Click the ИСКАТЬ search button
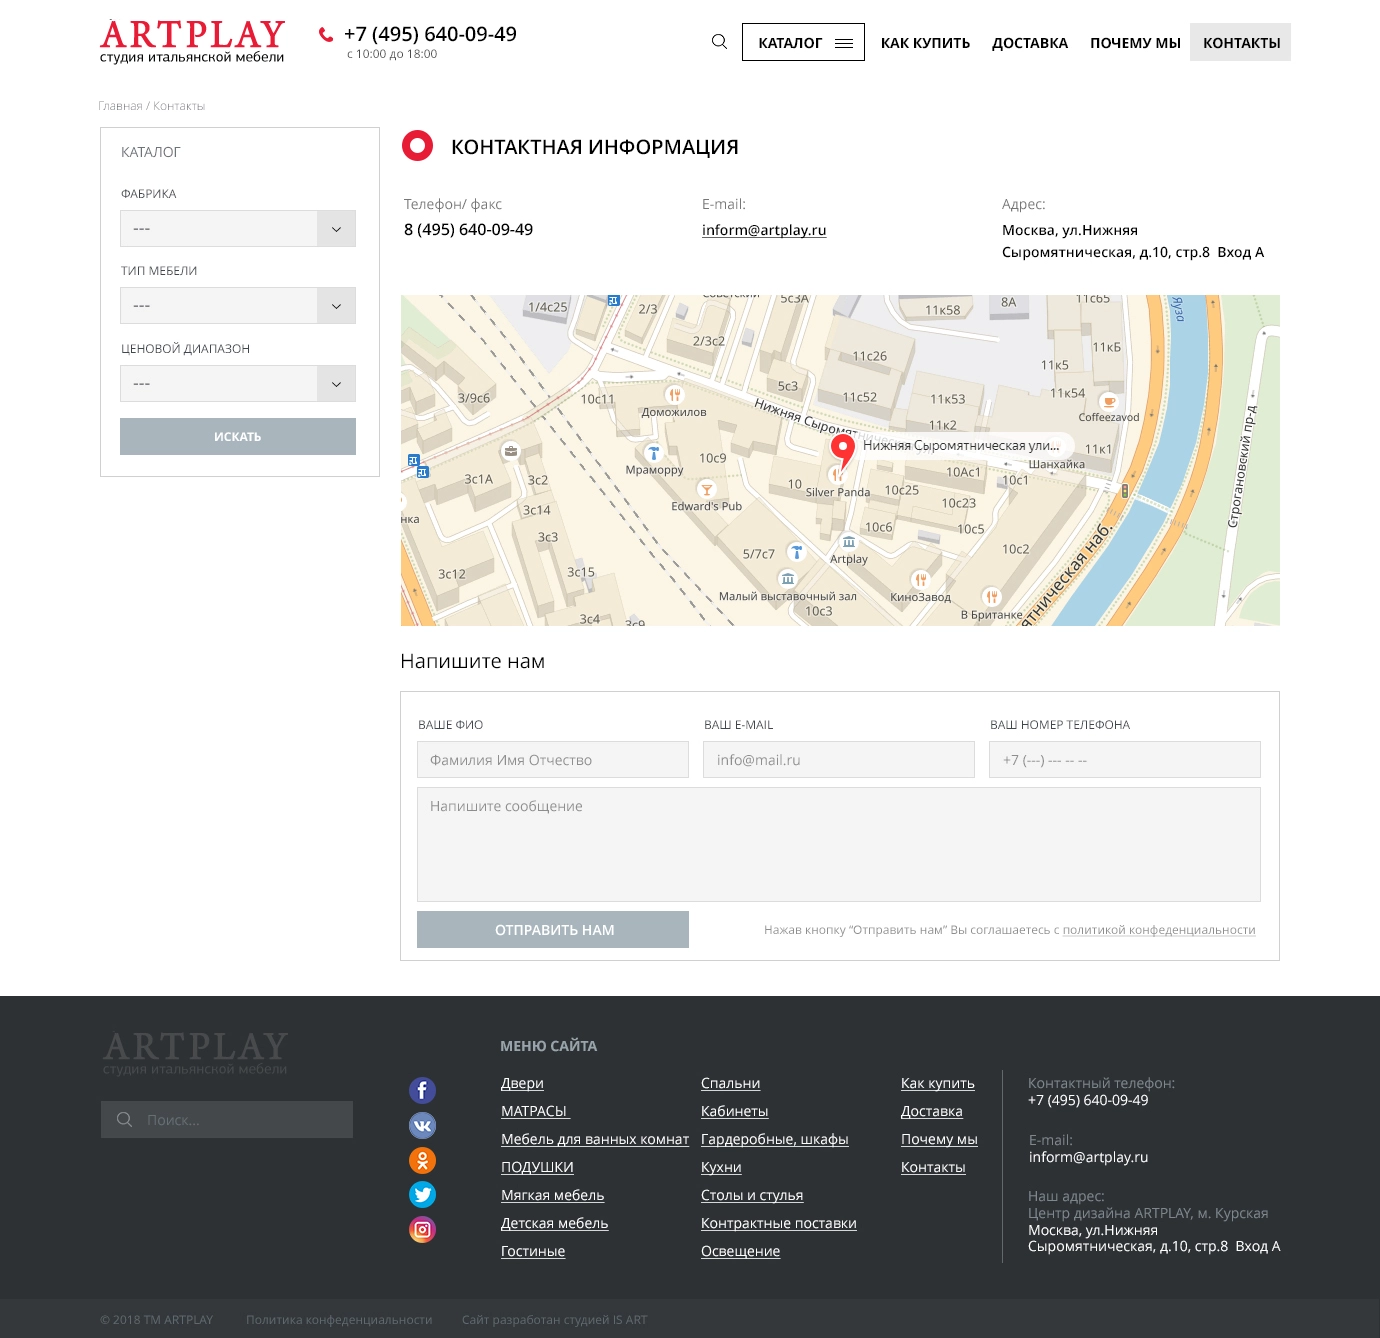This screenshot has height=1338, width=1380. tap(238, 437)
